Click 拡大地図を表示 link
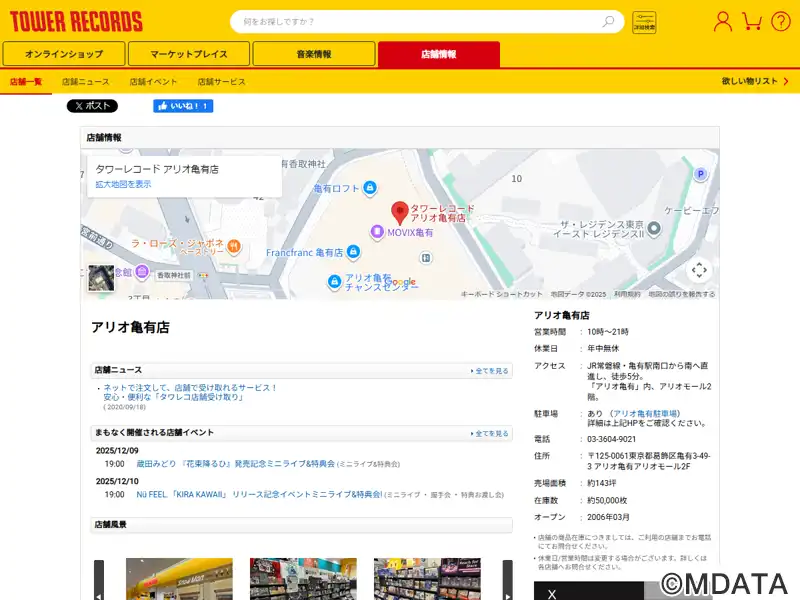800x600 pixels. point(123,184)
